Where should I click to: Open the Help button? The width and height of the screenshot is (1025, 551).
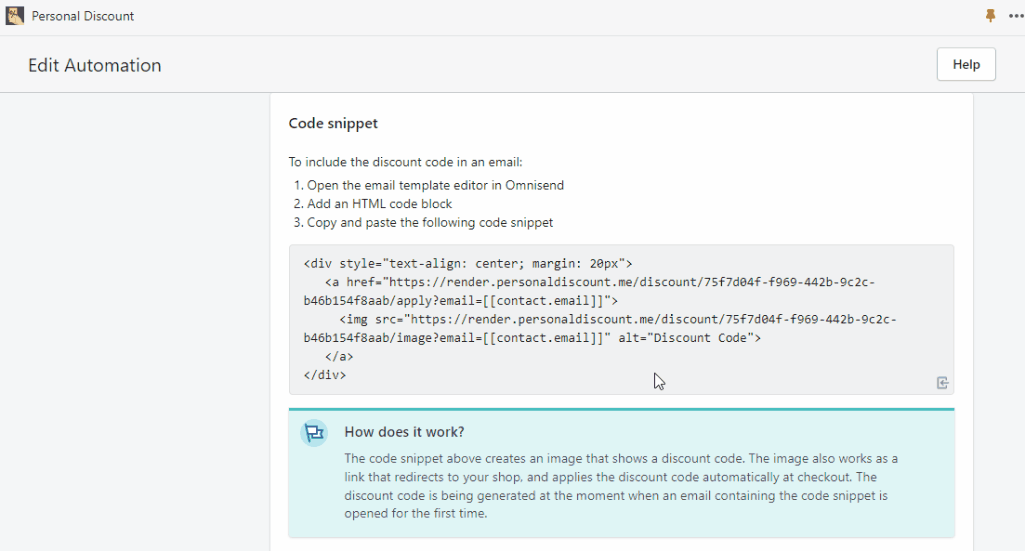pyautogui.click(x=966, y=64)
